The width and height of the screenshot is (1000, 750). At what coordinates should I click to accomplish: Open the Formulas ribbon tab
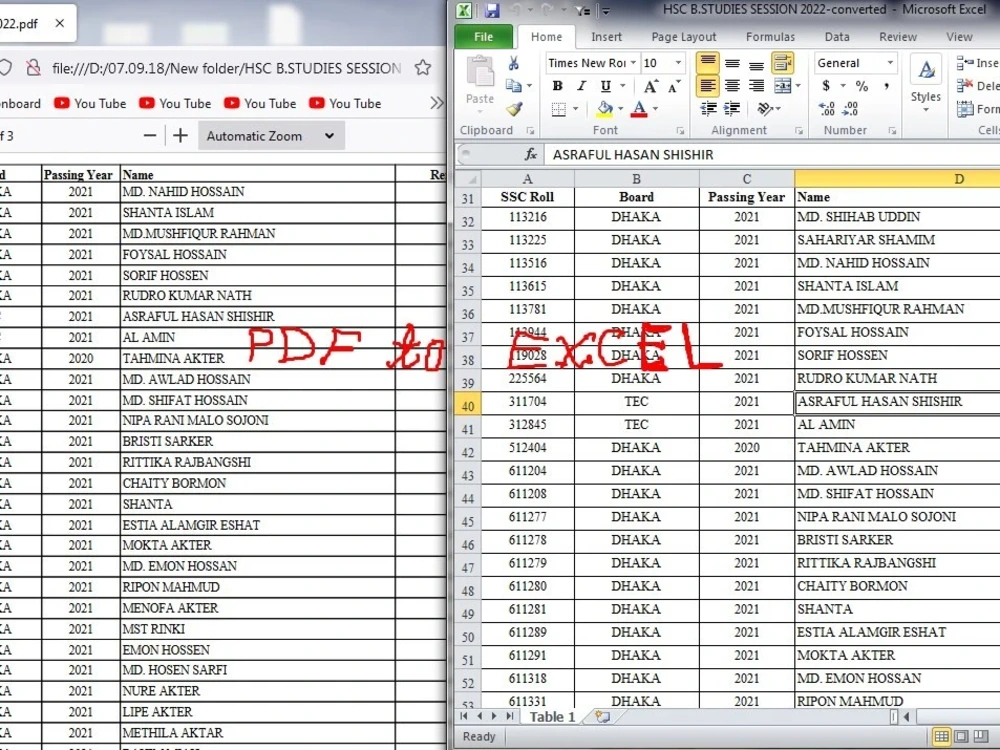pyautogui.click(x=770, y=37)
